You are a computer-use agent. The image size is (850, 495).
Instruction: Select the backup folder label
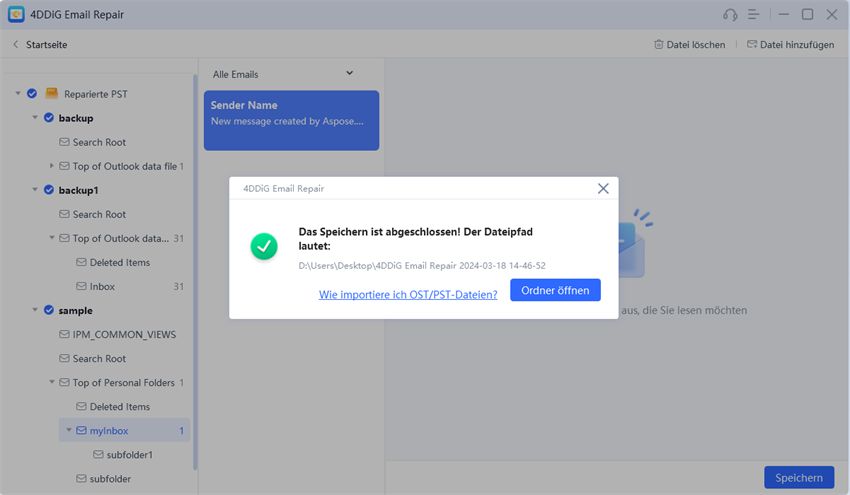(x=76, y=118)
